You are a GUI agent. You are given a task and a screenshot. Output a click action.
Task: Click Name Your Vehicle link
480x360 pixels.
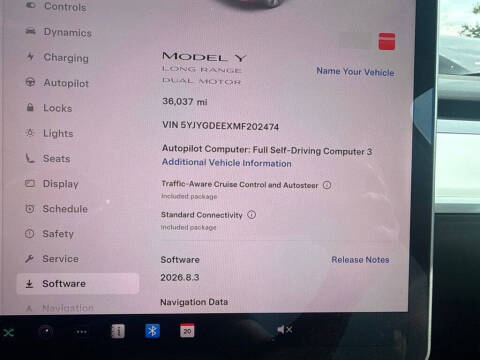(x=355, y=72)
